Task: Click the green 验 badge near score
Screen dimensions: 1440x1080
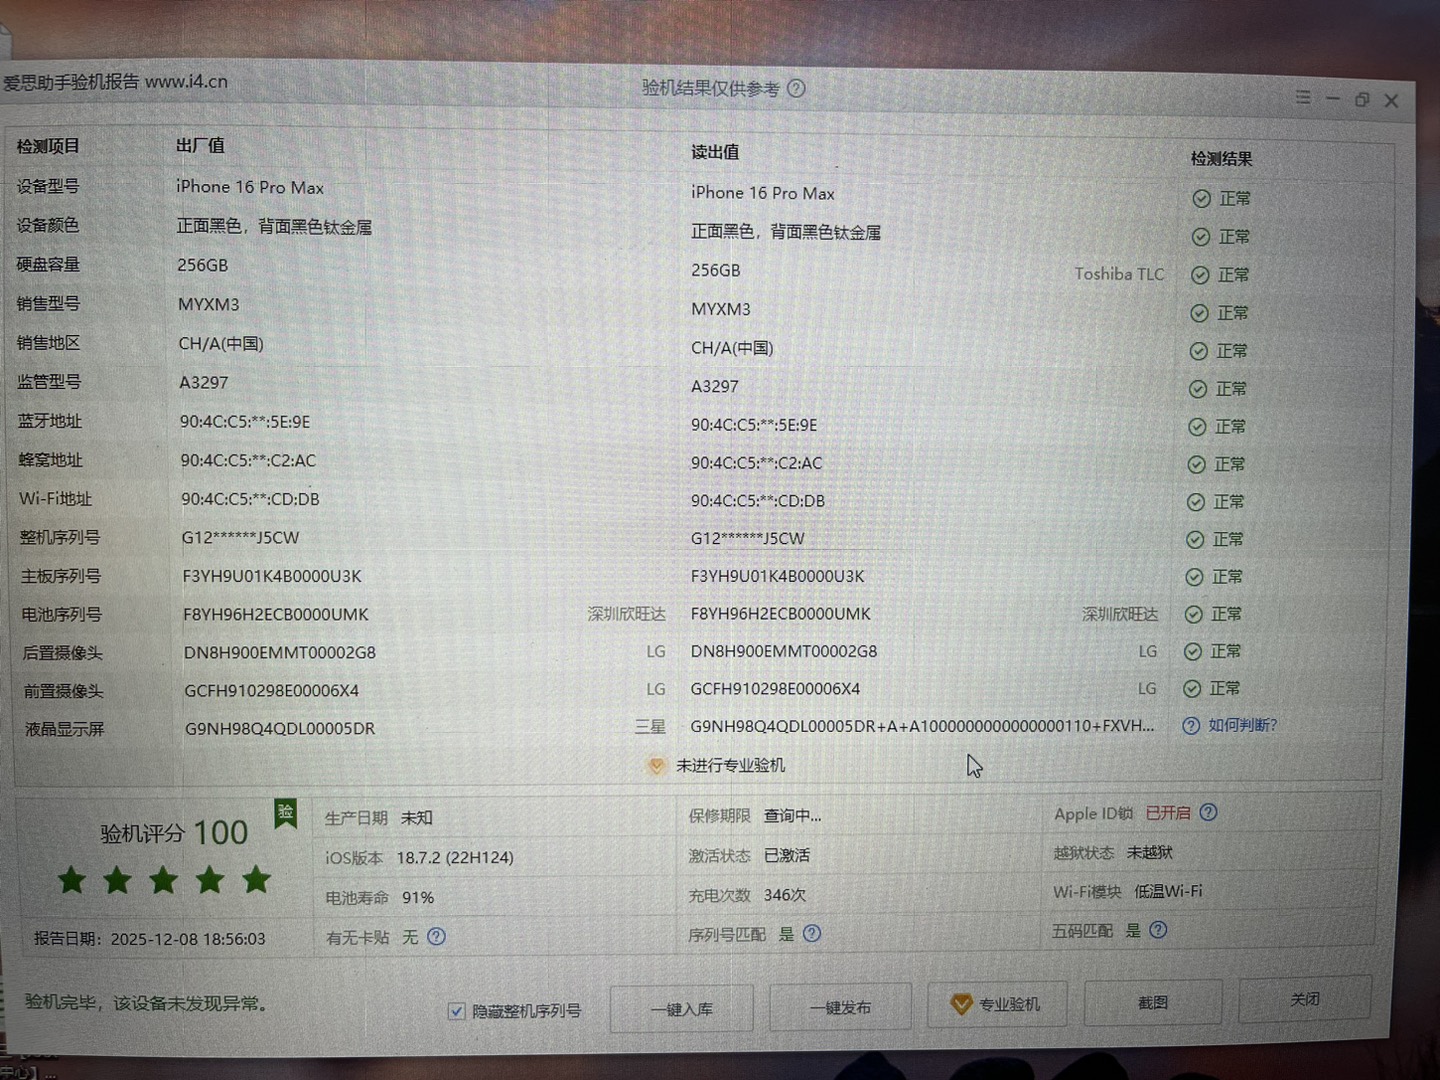Action: [x=285, y=813]
